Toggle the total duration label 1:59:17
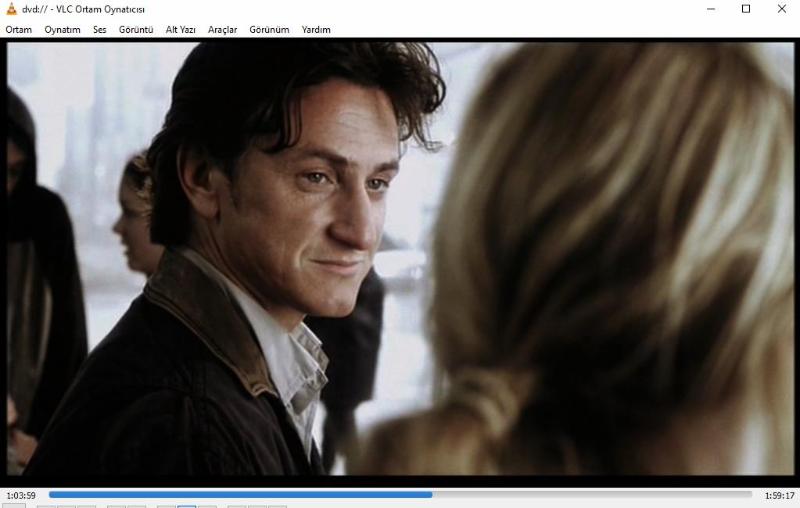The height and width of the screenshot is (508, 800). 779,495
